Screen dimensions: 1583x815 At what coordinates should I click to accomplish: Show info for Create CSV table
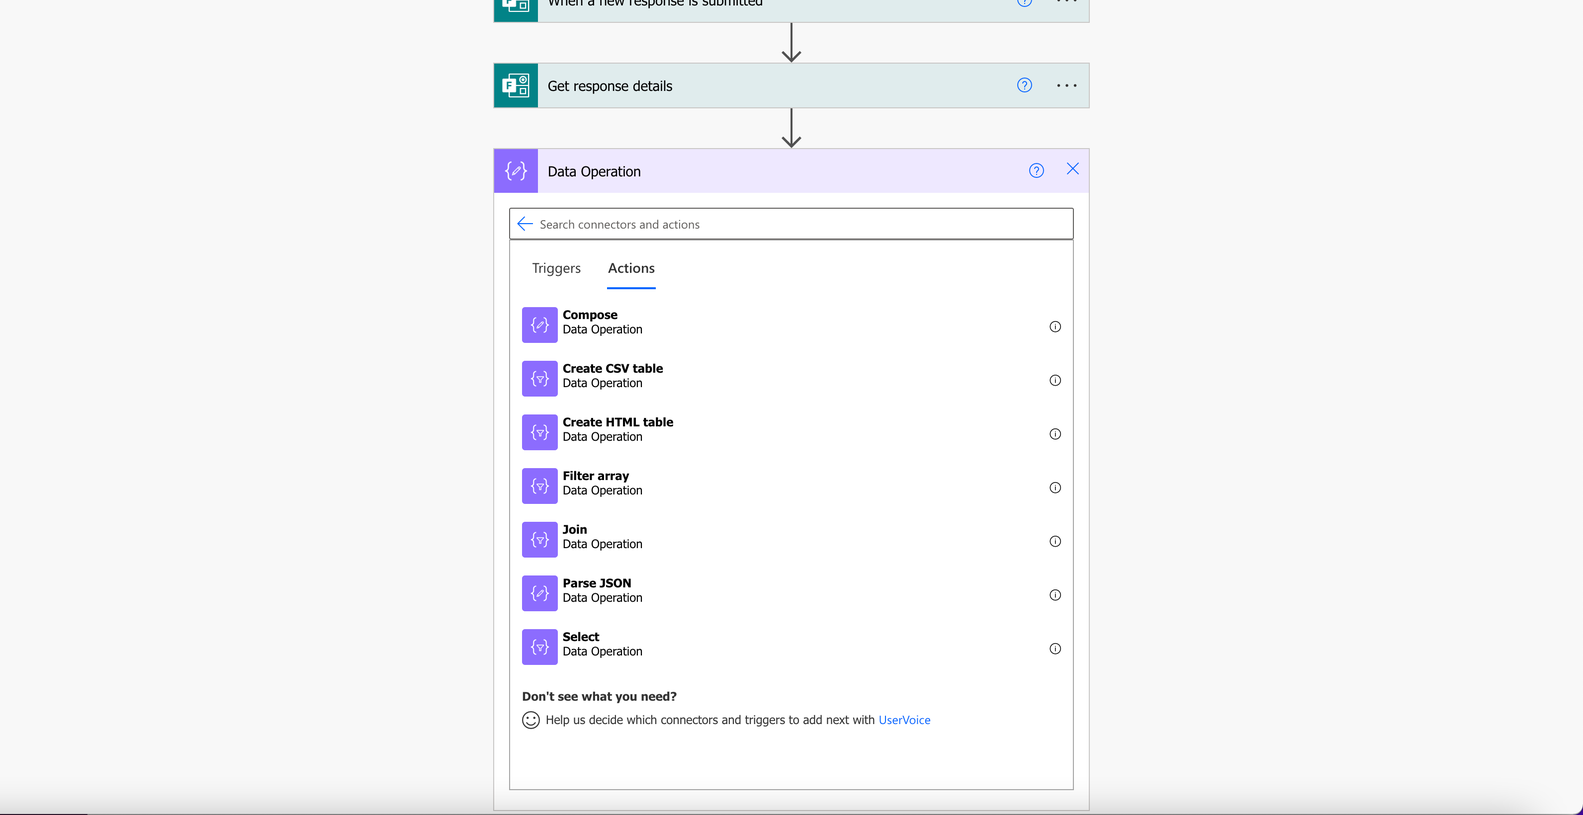point(1055,380)
